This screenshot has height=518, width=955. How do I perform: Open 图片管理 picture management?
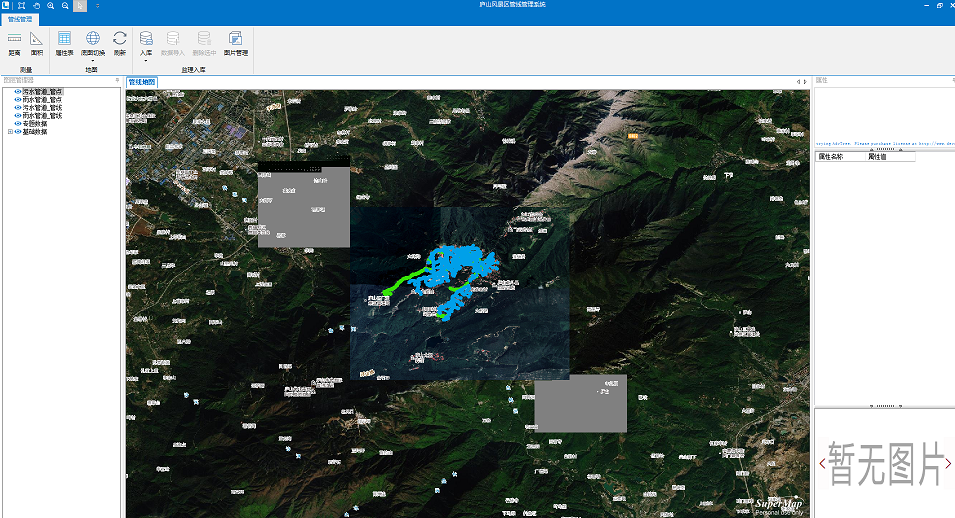236,43
